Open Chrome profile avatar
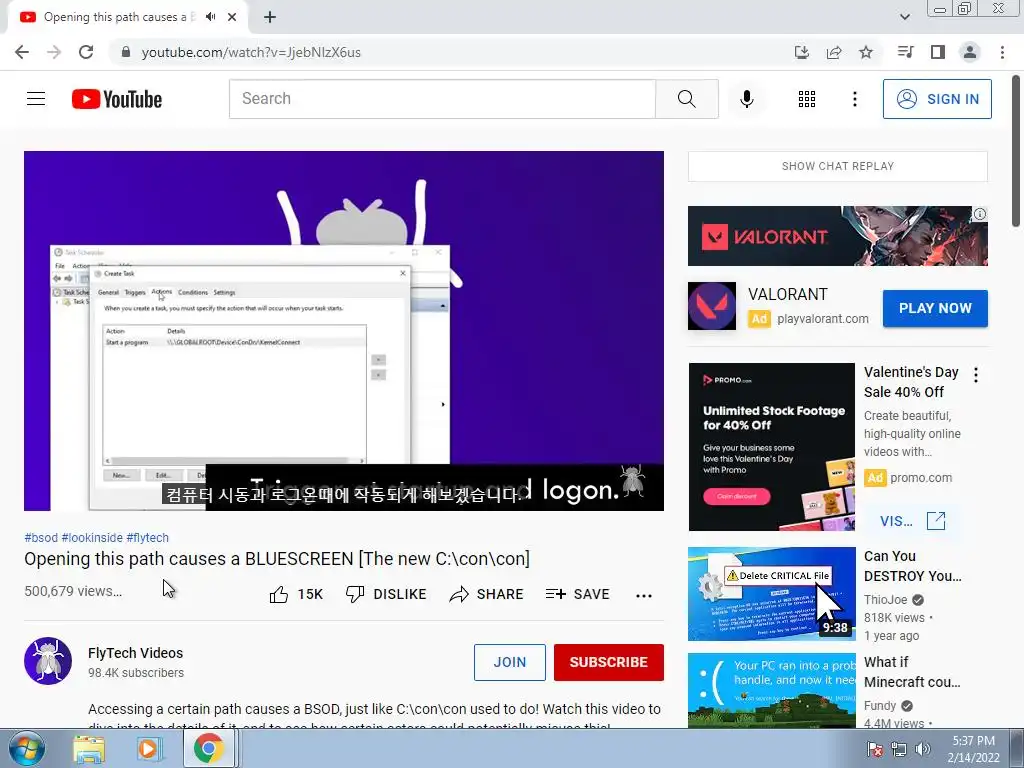 coord(970,52)
